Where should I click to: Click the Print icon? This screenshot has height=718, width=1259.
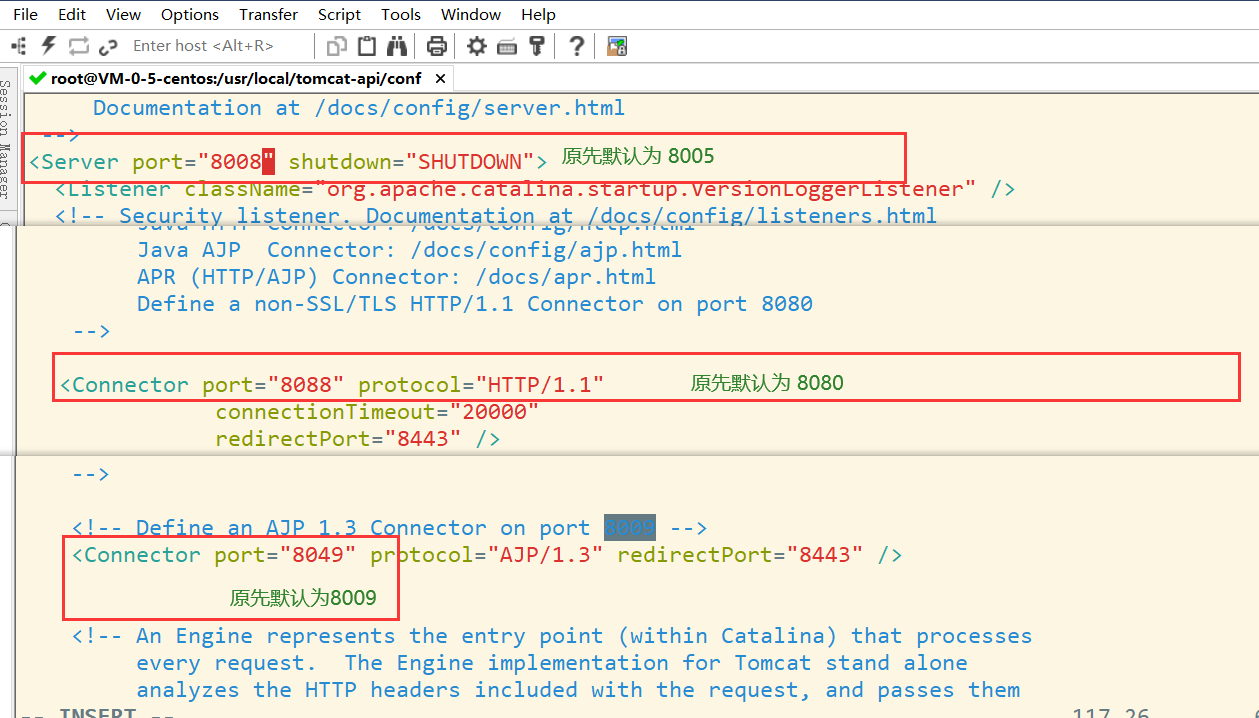437,45
